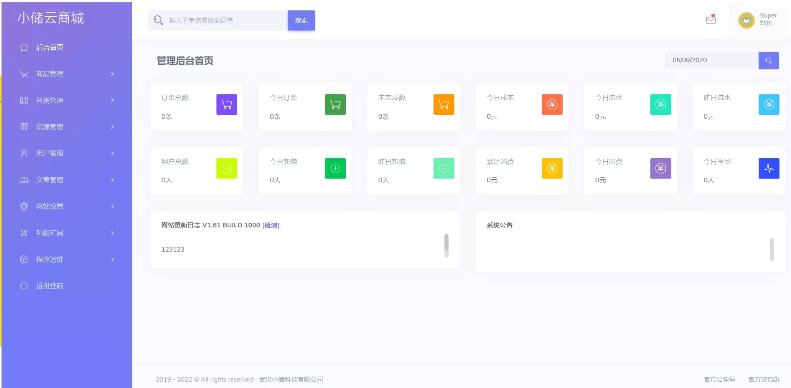
Task: Click the 小储云商城 logo title
Action: pyautogui.click(x=50, y=18)
